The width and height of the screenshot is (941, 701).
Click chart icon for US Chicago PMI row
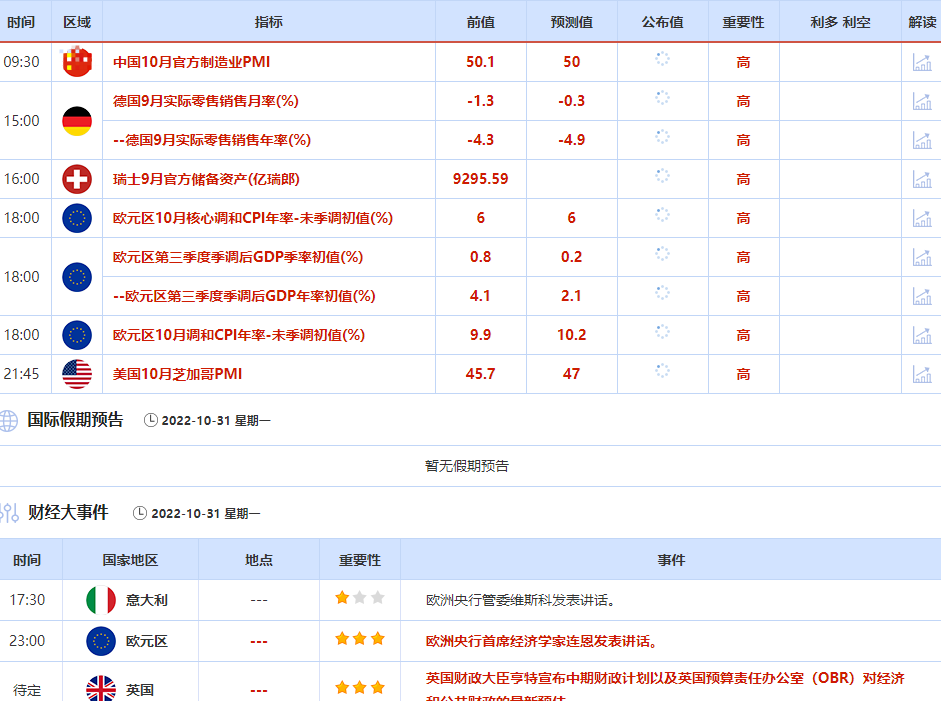click(x=921, y=374)
